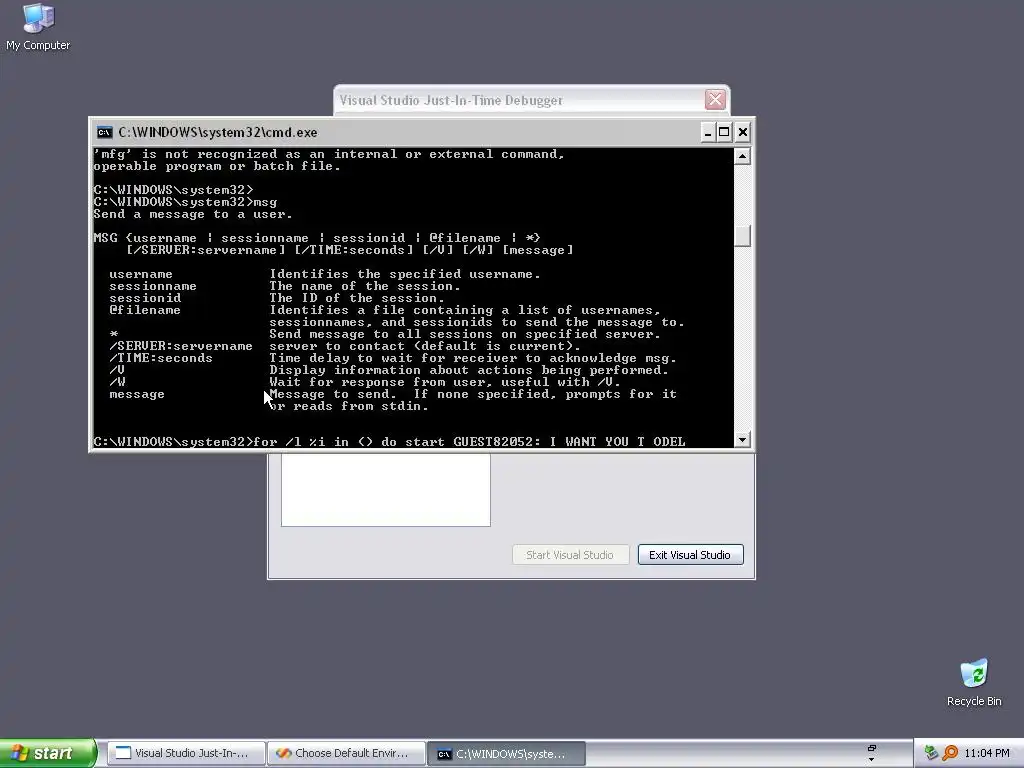1024x768 pixels.
Task: Click the '@filename' parameter text in cmd
Action: 145,310
